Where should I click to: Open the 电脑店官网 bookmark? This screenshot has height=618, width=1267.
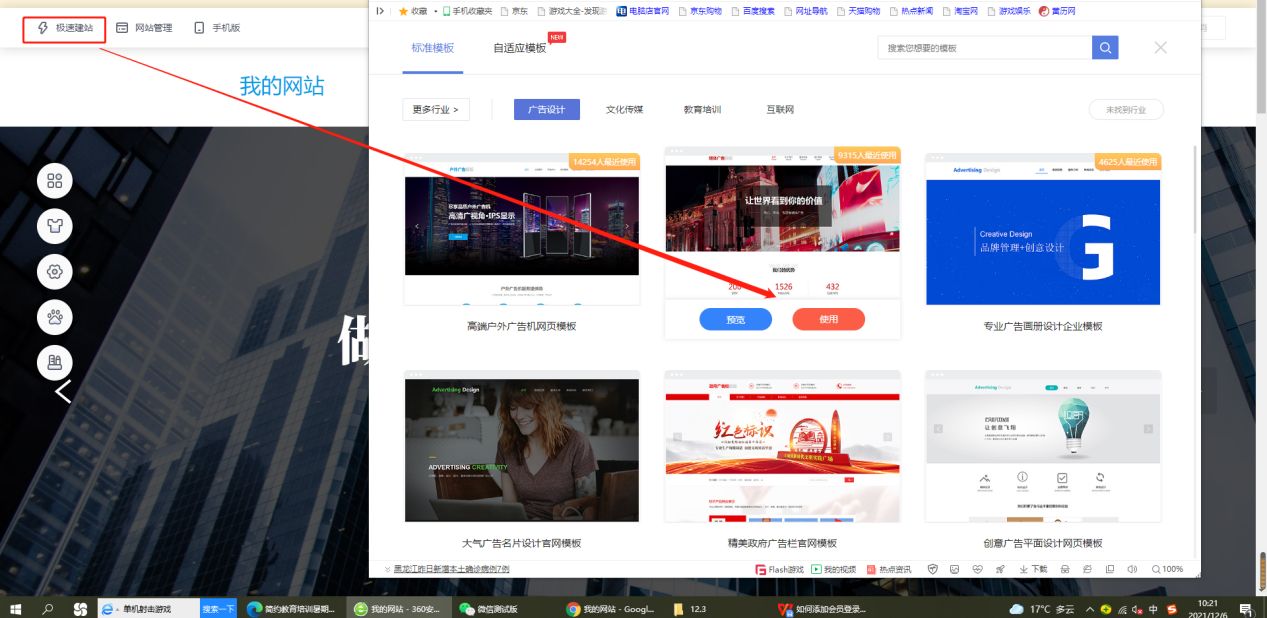642,11
